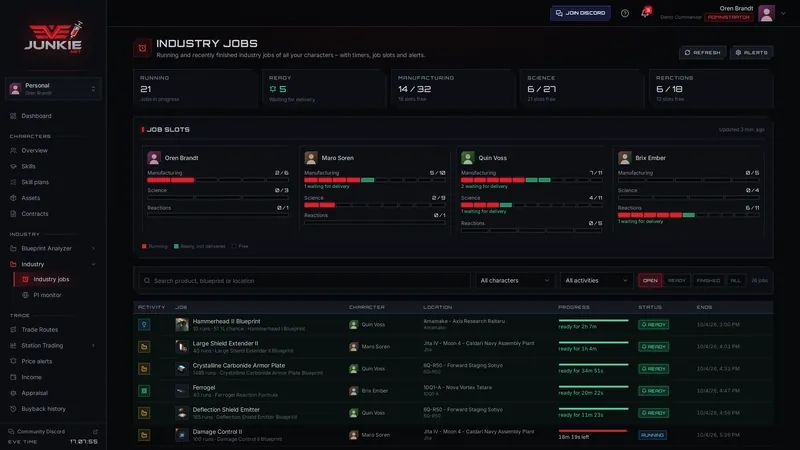Viewport: 800px width, 450px height.
Task: Click the Skill plans sidebar icon
Action: click(x=13, y=182)
